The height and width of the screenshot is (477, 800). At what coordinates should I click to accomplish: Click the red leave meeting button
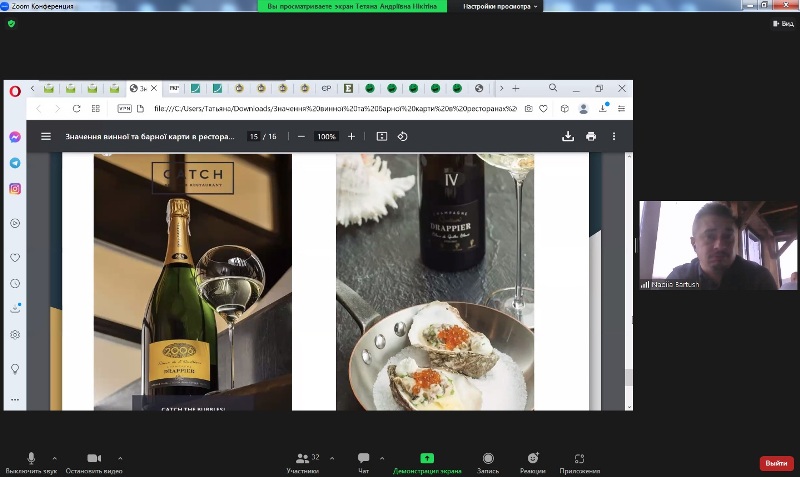pyautogui.click(x=776, y=463)
